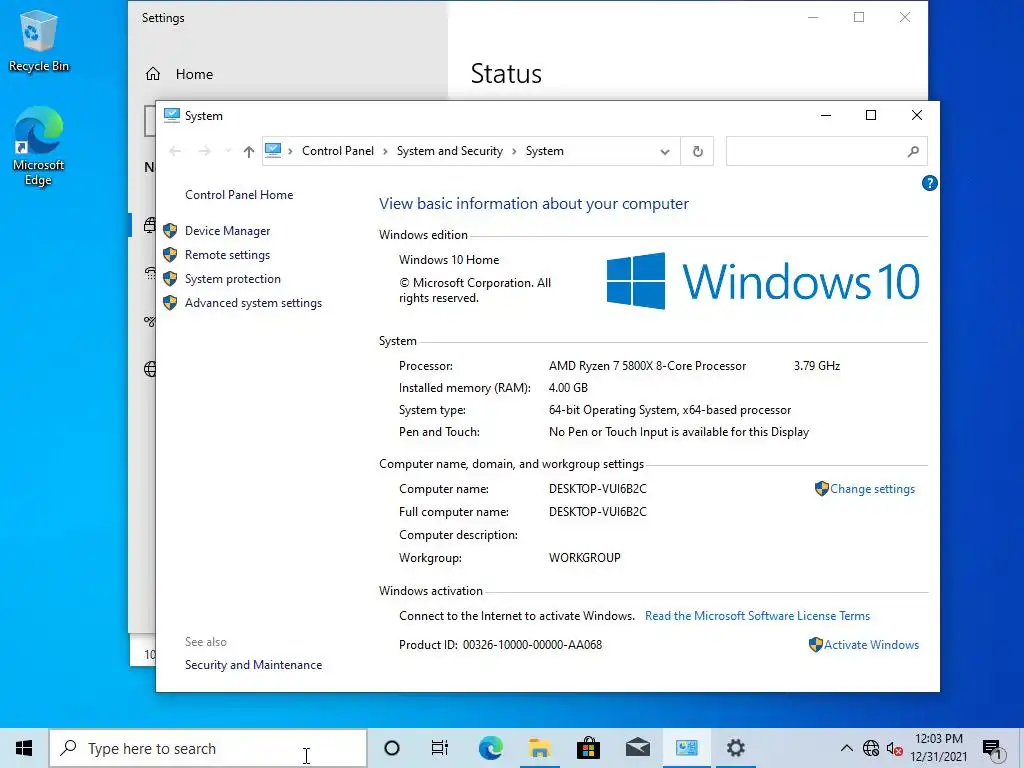Expand the chevron after System and Security
The image size is (1024, 768).
coord(514,152)
